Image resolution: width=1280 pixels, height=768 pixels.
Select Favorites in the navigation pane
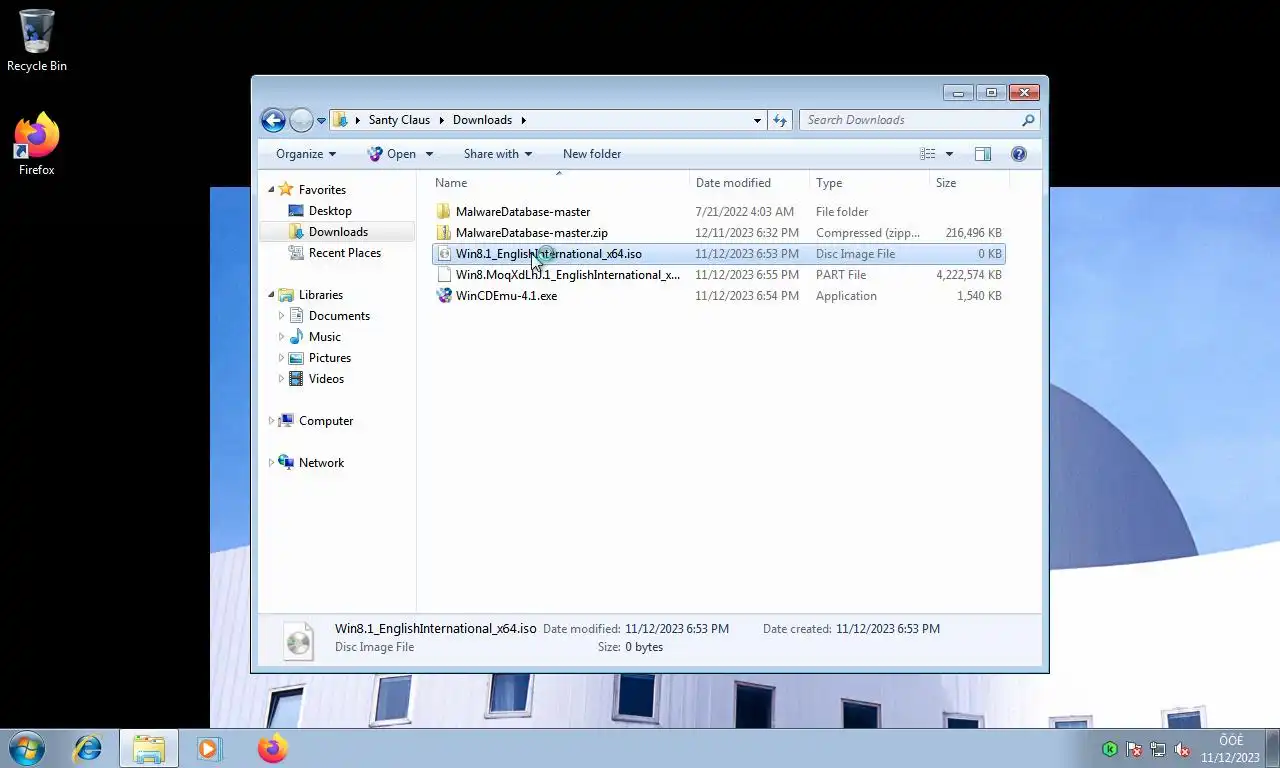pos(322,190)
